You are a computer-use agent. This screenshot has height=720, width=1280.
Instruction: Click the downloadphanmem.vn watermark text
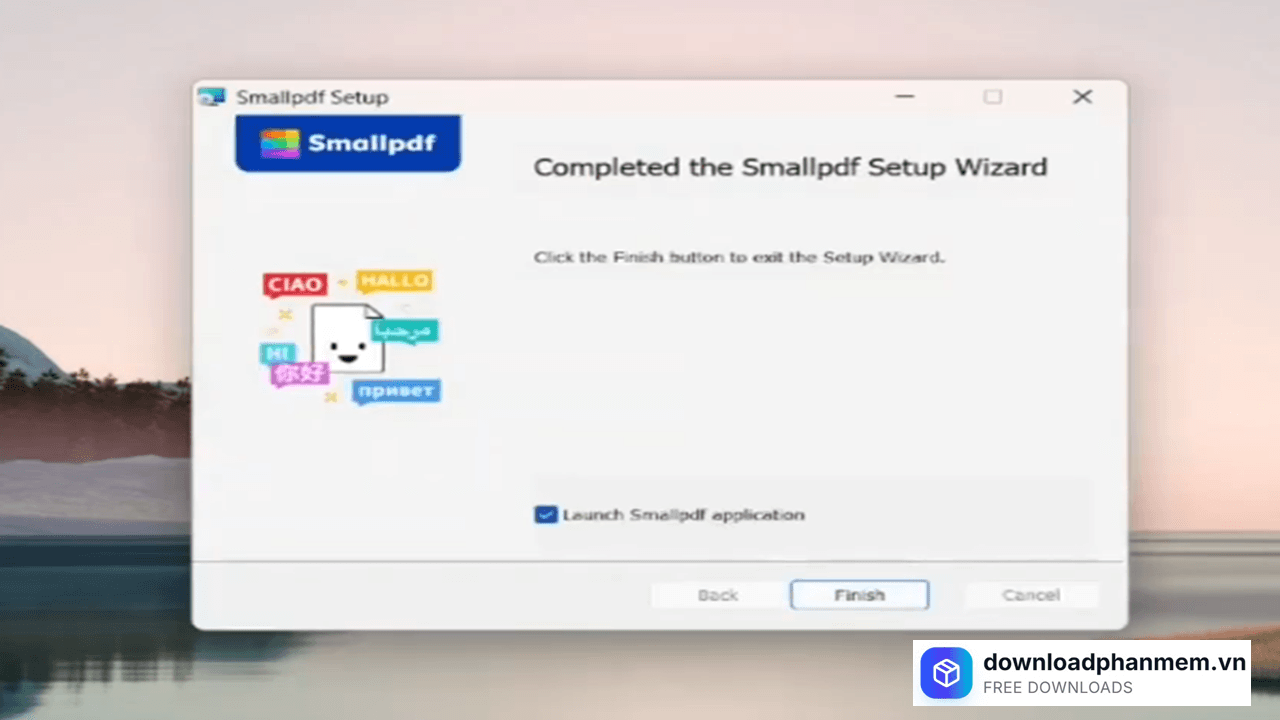1114,662
